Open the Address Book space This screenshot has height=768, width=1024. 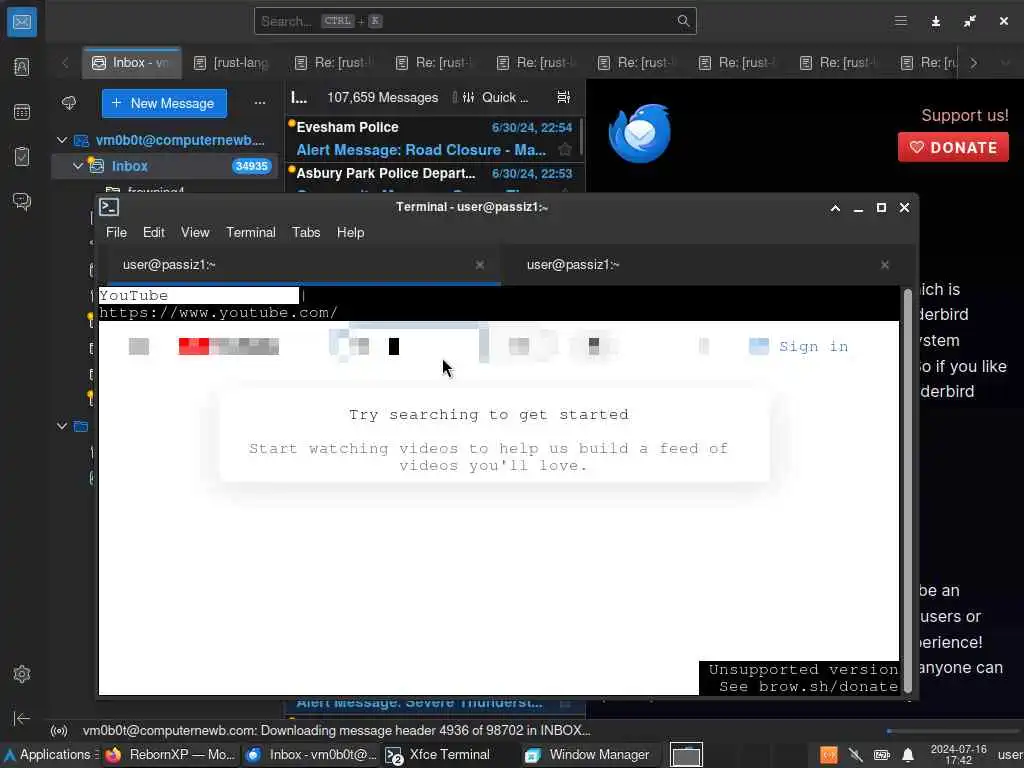pos(22,67)
